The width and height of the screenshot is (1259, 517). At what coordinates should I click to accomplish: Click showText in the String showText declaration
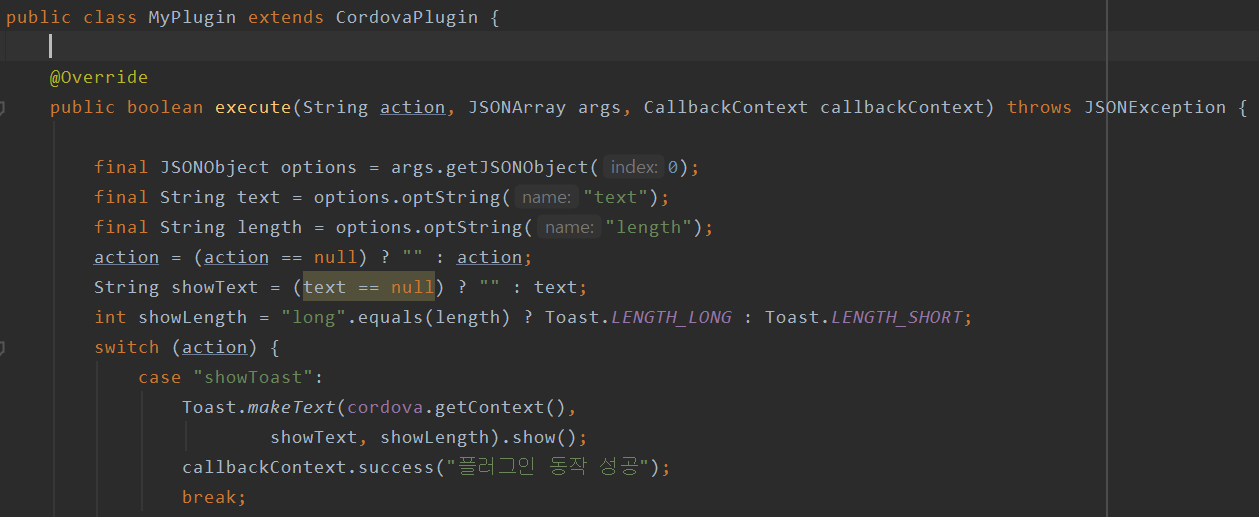[x=215, y=287]
